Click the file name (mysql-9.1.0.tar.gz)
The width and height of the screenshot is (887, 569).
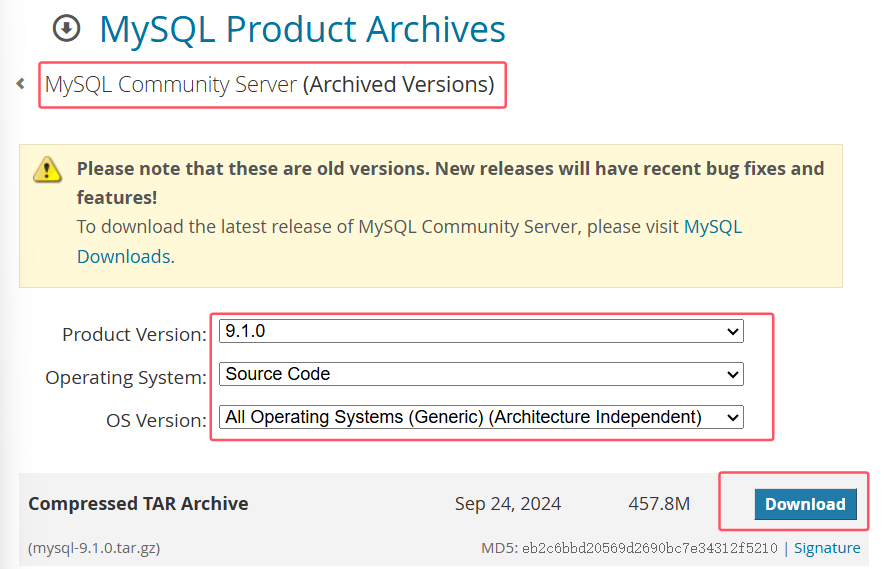pyautogui.click(x=94, y=548)
